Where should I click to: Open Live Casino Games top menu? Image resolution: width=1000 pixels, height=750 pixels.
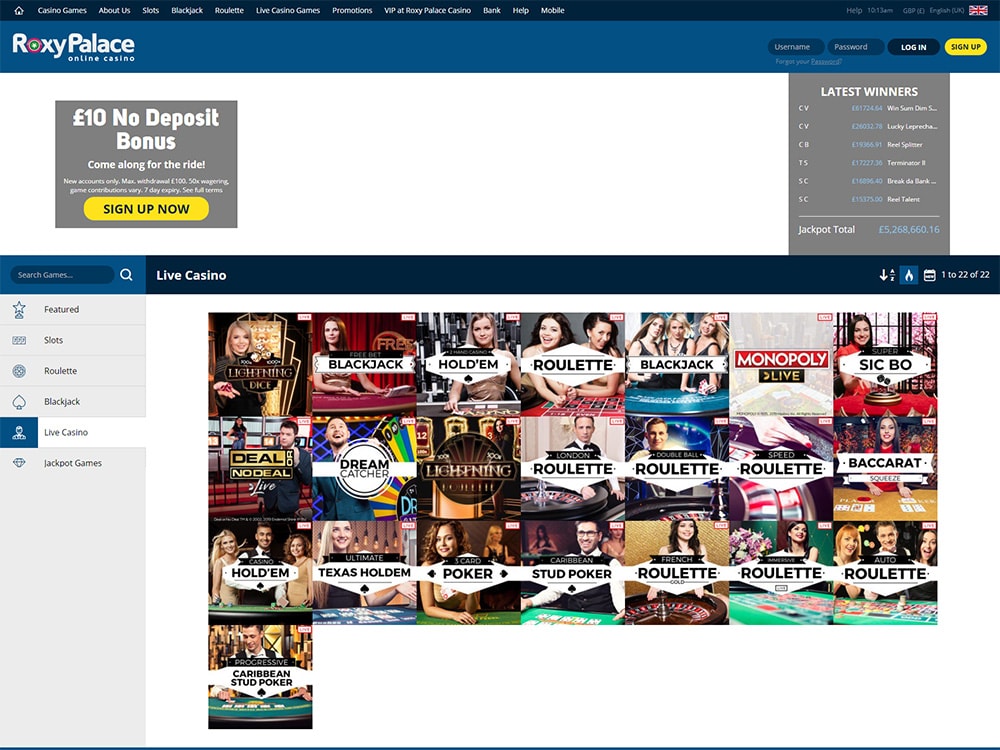288,10
